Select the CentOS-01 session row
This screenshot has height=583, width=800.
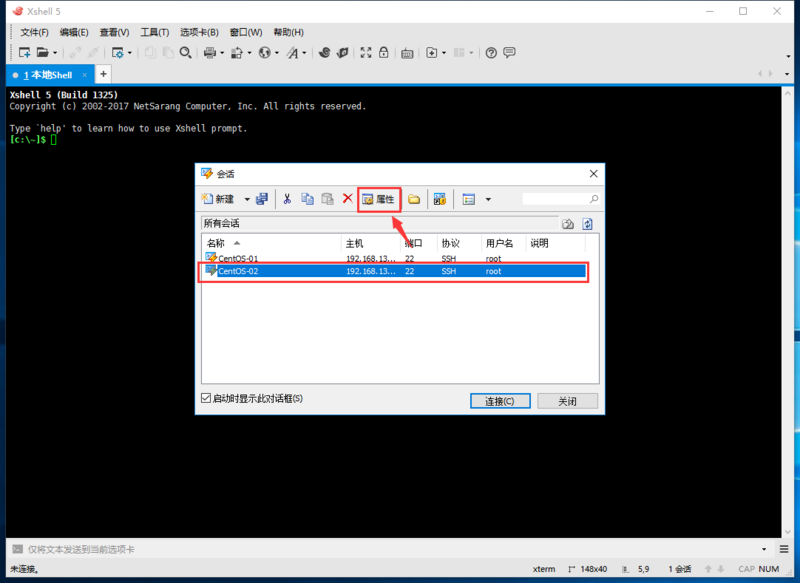tap(394, 259)
